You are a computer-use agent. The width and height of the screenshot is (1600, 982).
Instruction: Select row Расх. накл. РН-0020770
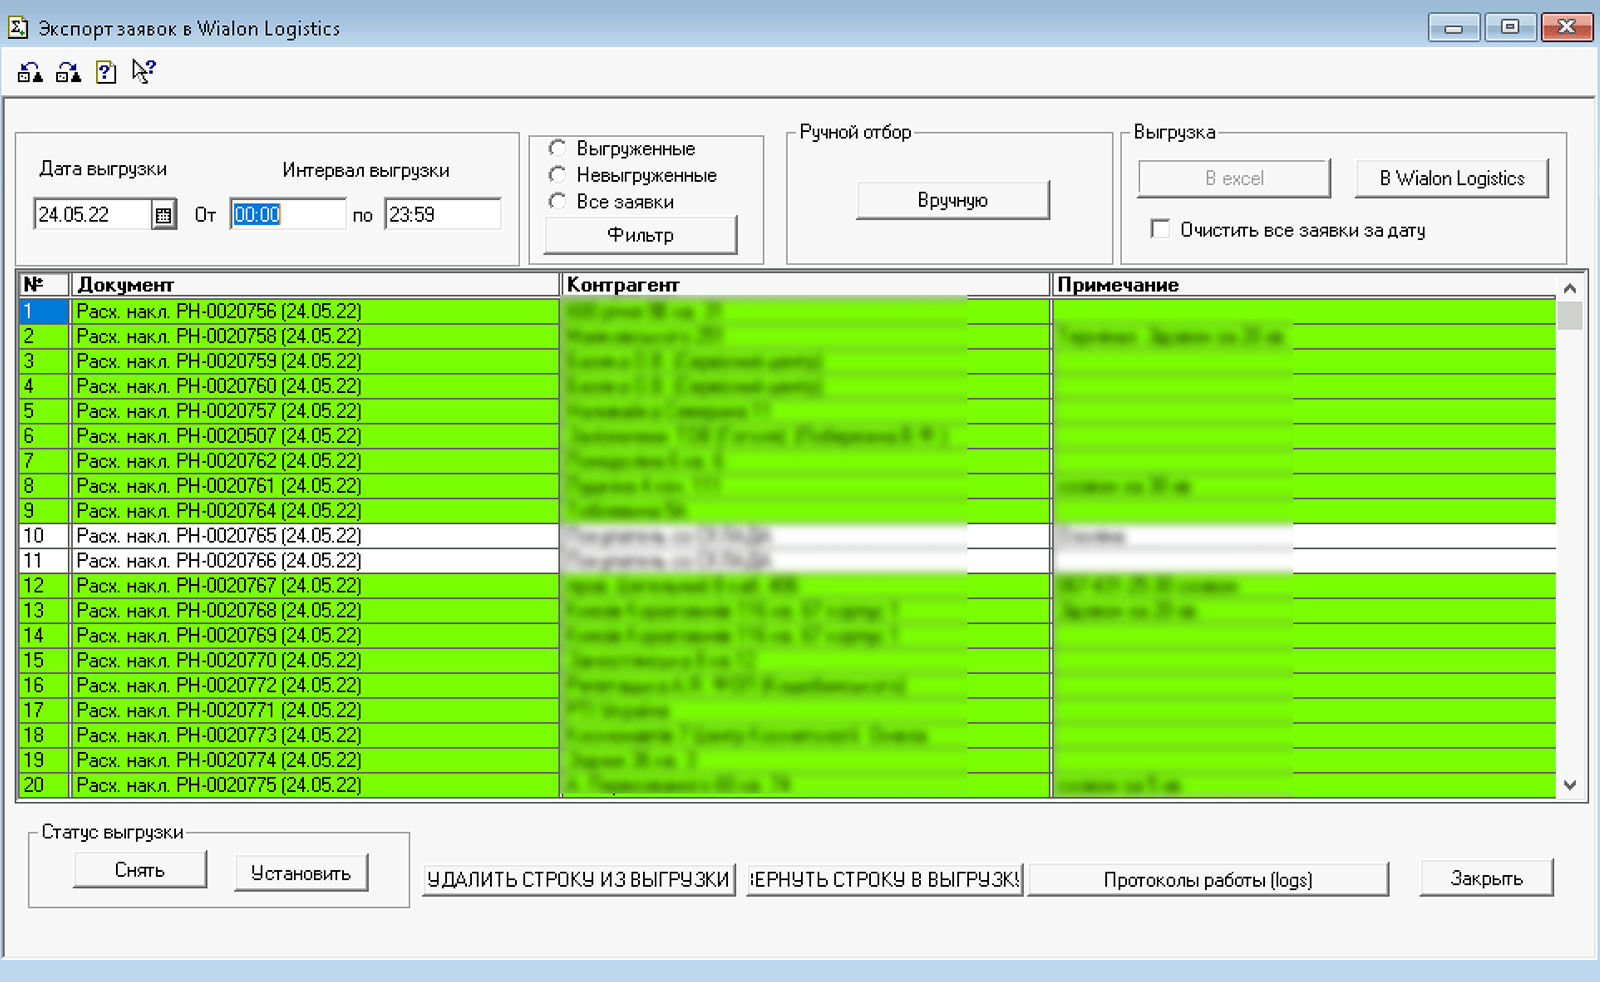point(788,661)
